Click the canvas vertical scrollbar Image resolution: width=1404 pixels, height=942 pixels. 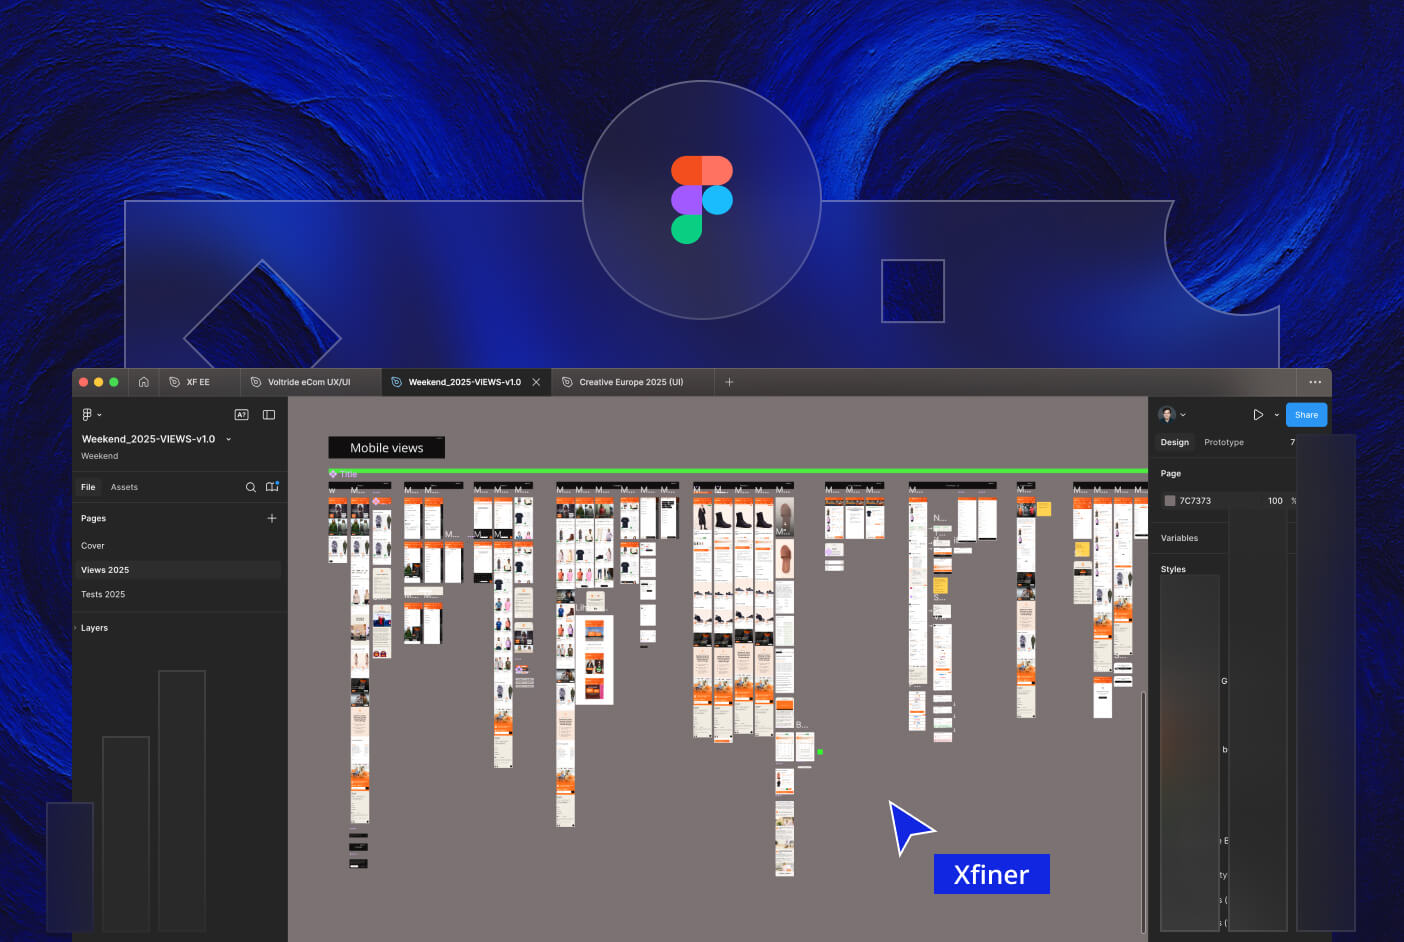pyautogui.click(x=1144, y=810)
